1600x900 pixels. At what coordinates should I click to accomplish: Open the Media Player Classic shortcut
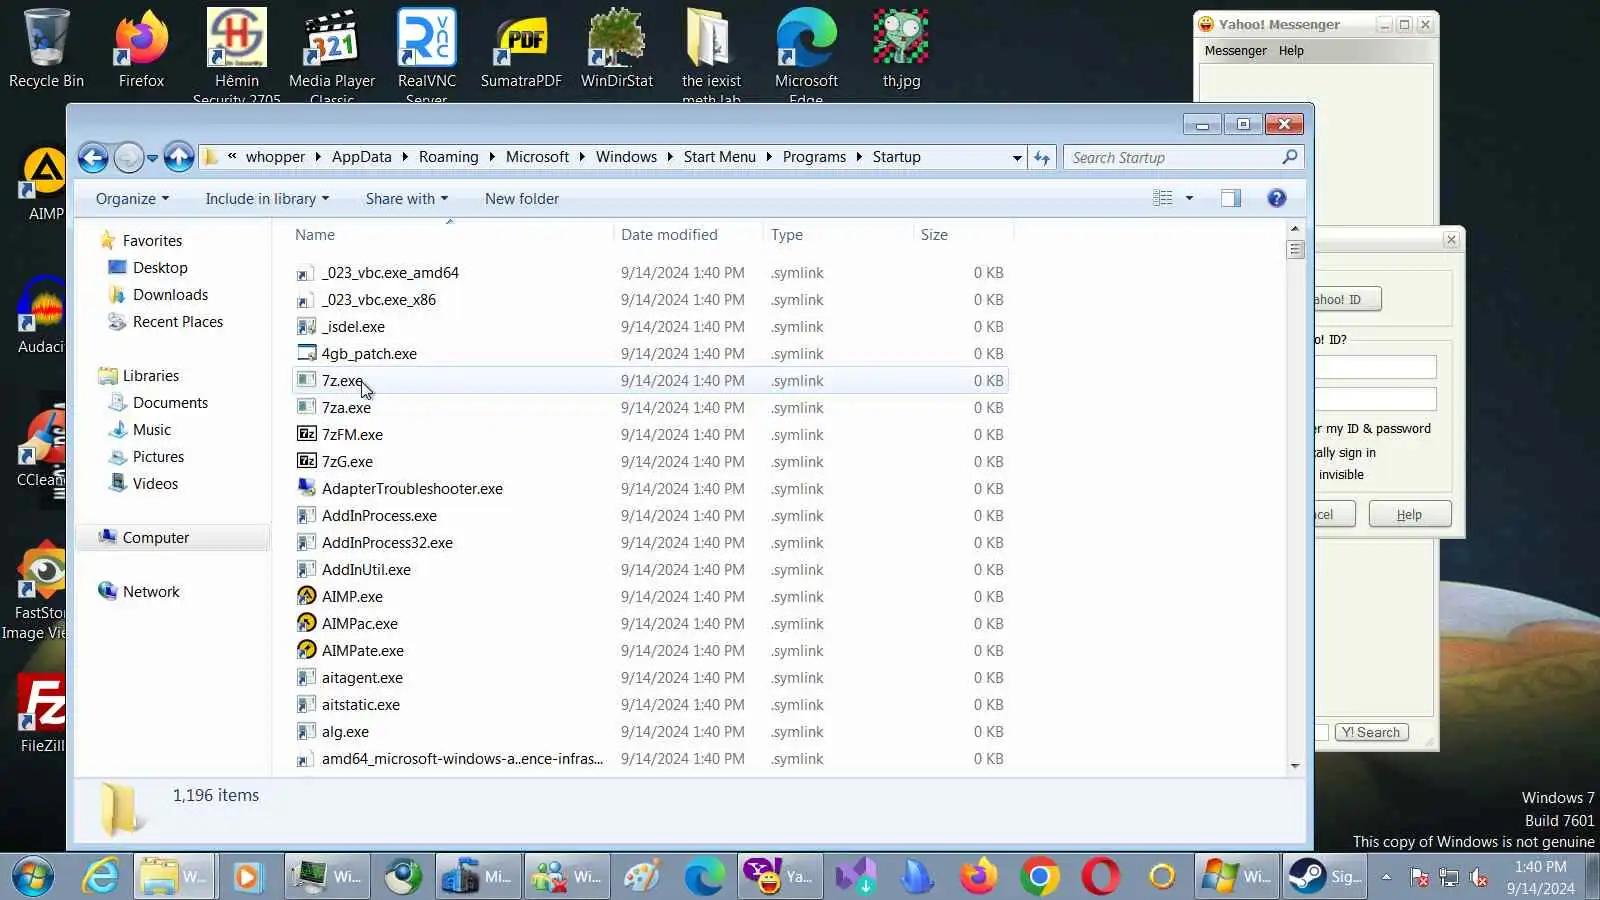point(332,53)
